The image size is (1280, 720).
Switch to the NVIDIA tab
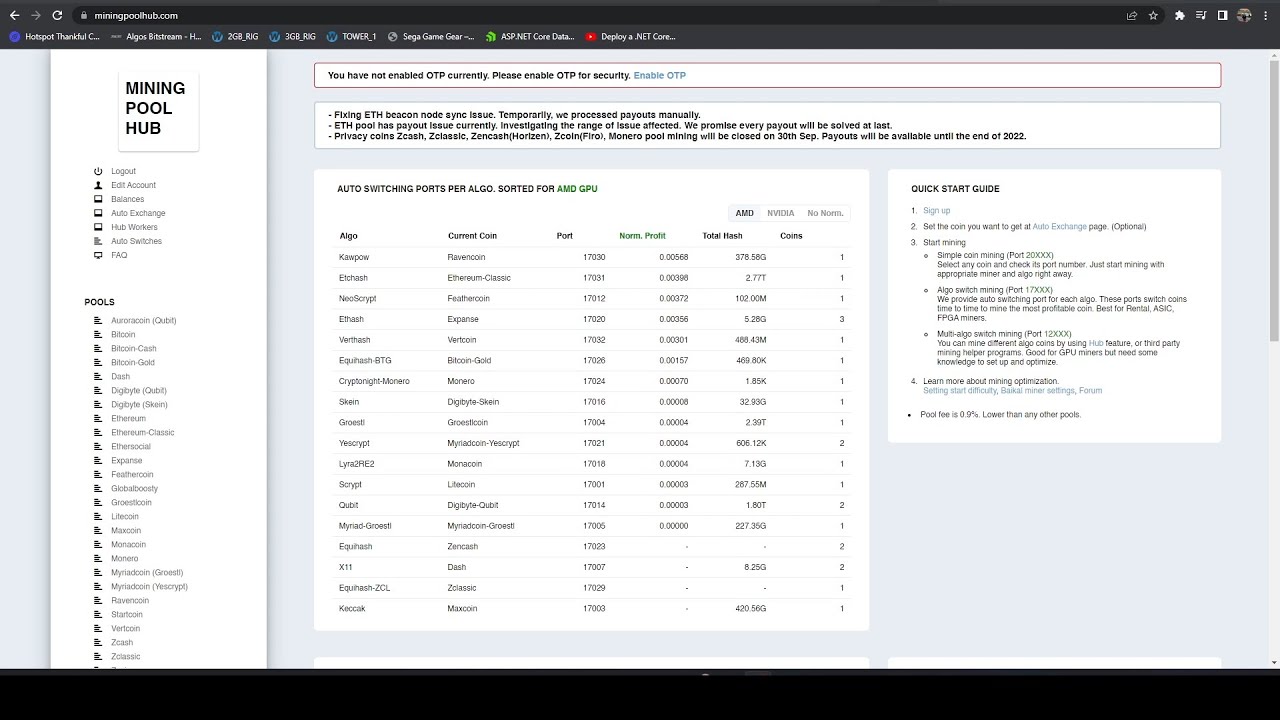(x=780, y=213)
